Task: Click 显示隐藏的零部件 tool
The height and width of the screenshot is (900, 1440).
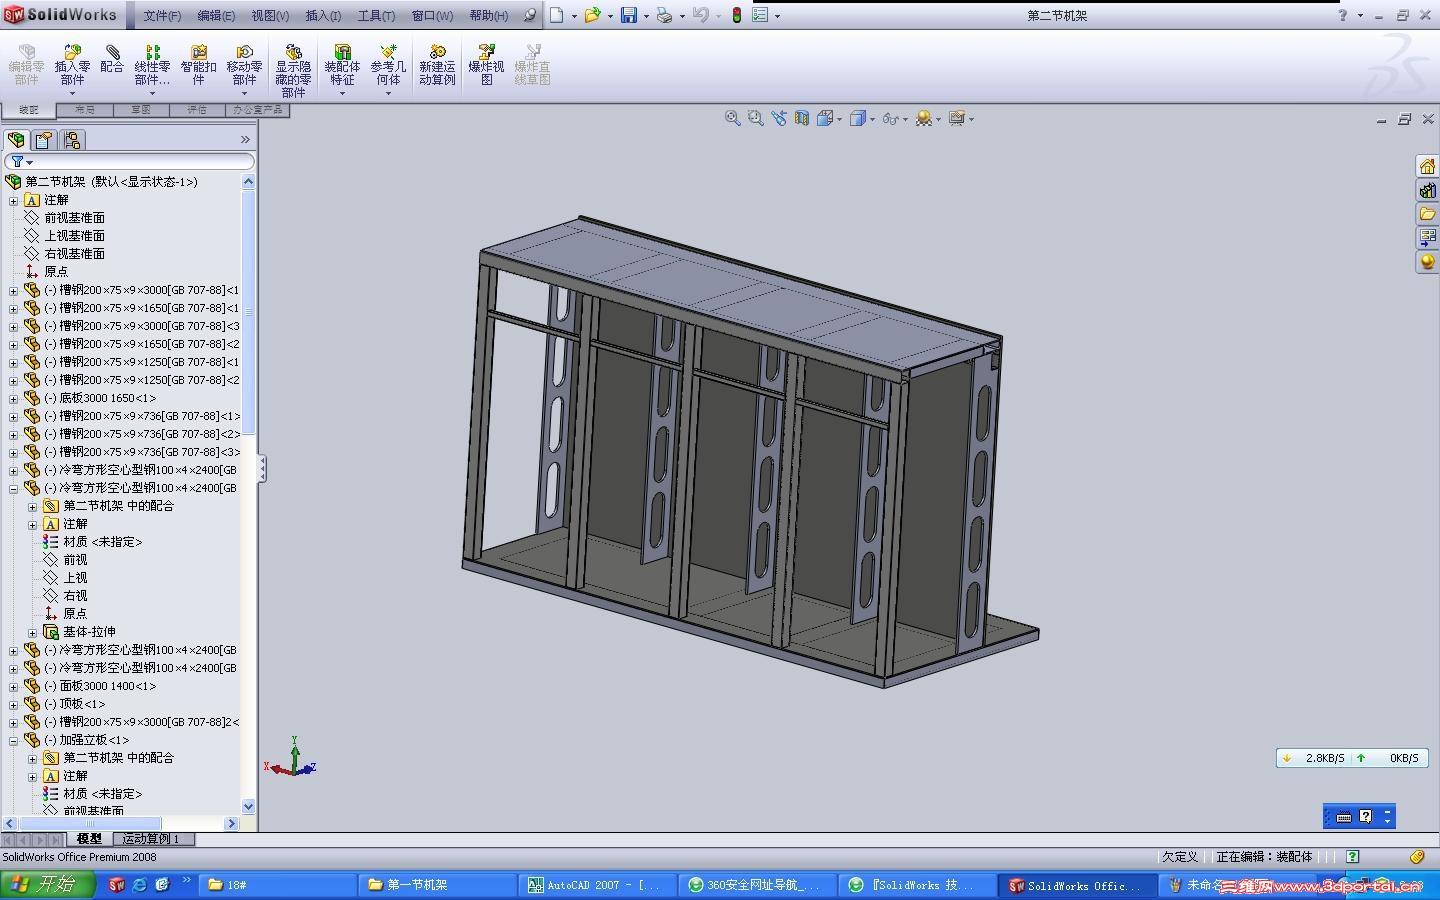Action: [293, 70]
